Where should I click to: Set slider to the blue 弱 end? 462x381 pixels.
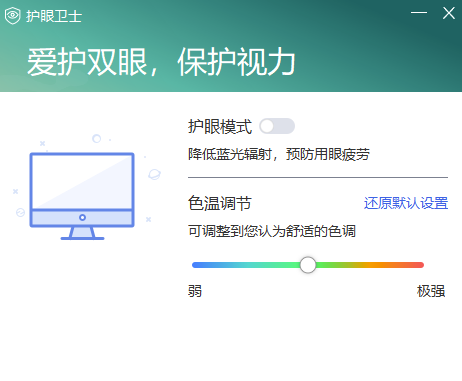tap(195, 265)
